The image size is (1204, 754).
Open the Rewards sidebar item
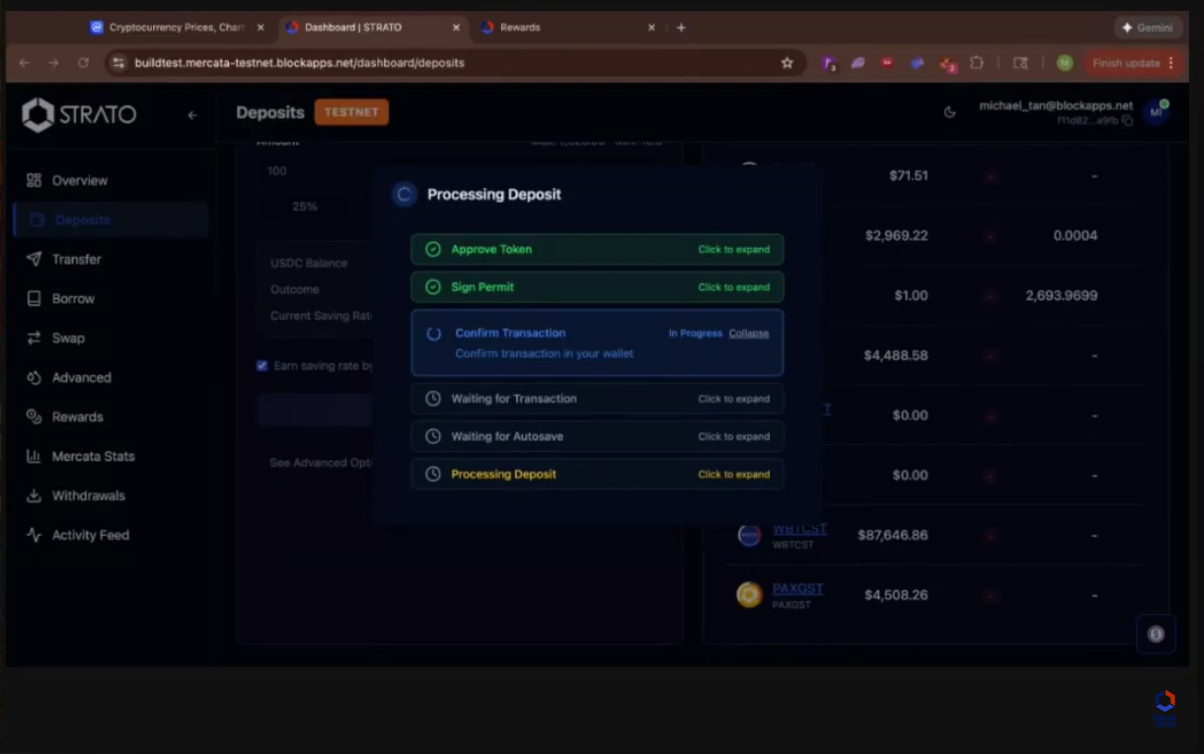tap(77, 417)
